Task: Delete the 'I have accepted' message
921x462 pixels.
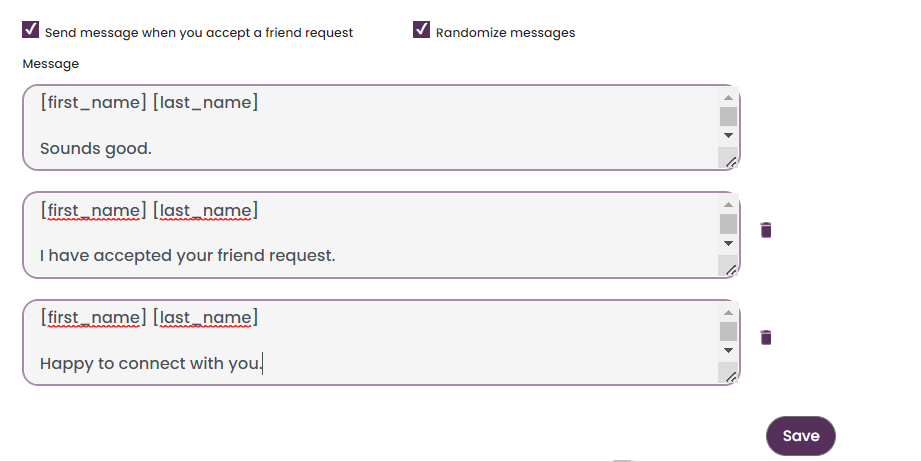Action: (765, 230)
